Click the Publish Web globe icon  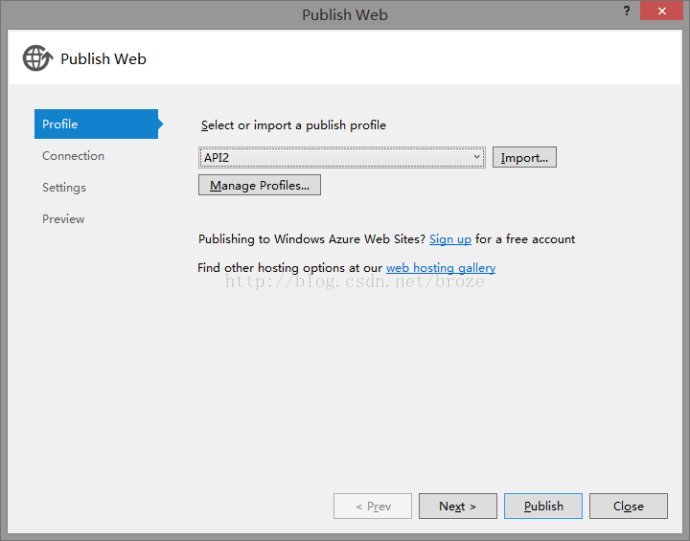tap(38, 58)
